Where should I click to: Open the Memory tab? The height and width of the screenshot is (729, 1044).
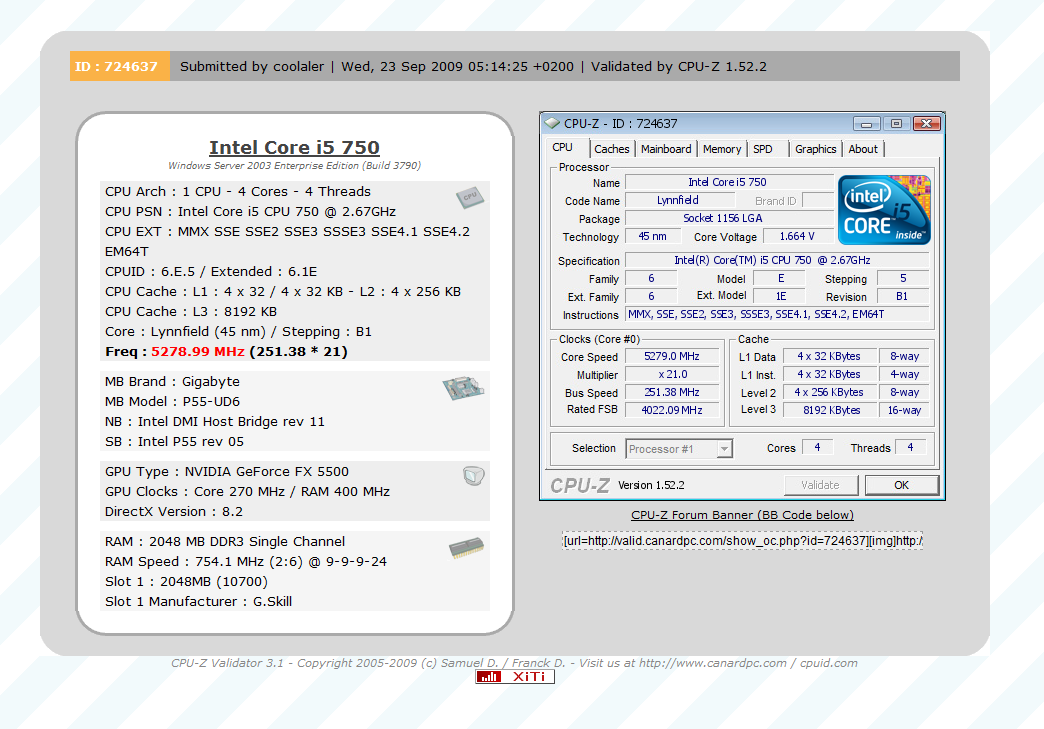[722, 149]
